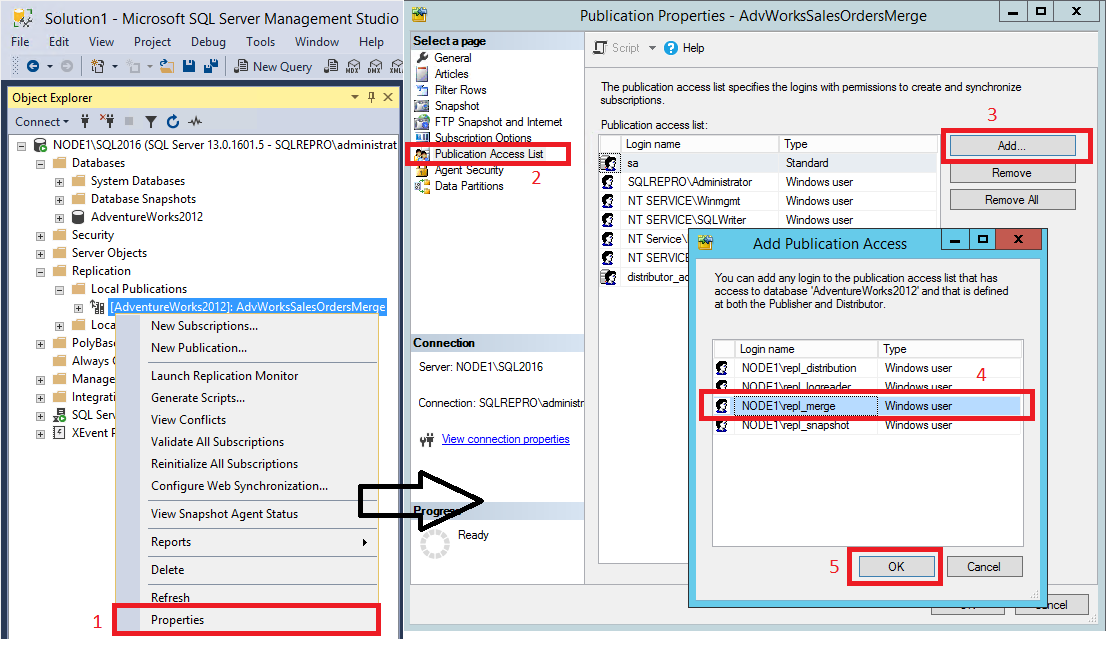Screen dimensions: 1112x645
Task: Open the New Query toolbar icon
Action: click(273, 66)
